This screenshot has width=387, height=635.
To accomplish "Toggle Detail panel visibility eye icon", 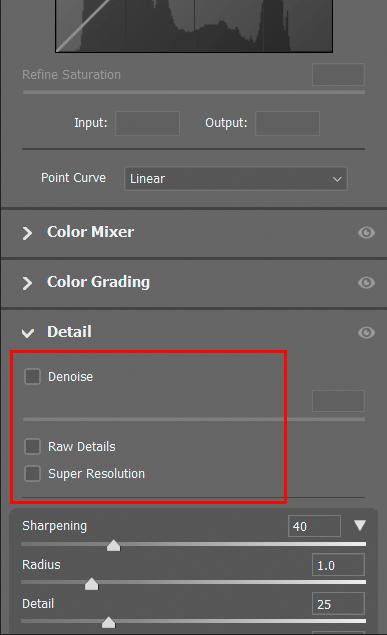I will 366,332.
